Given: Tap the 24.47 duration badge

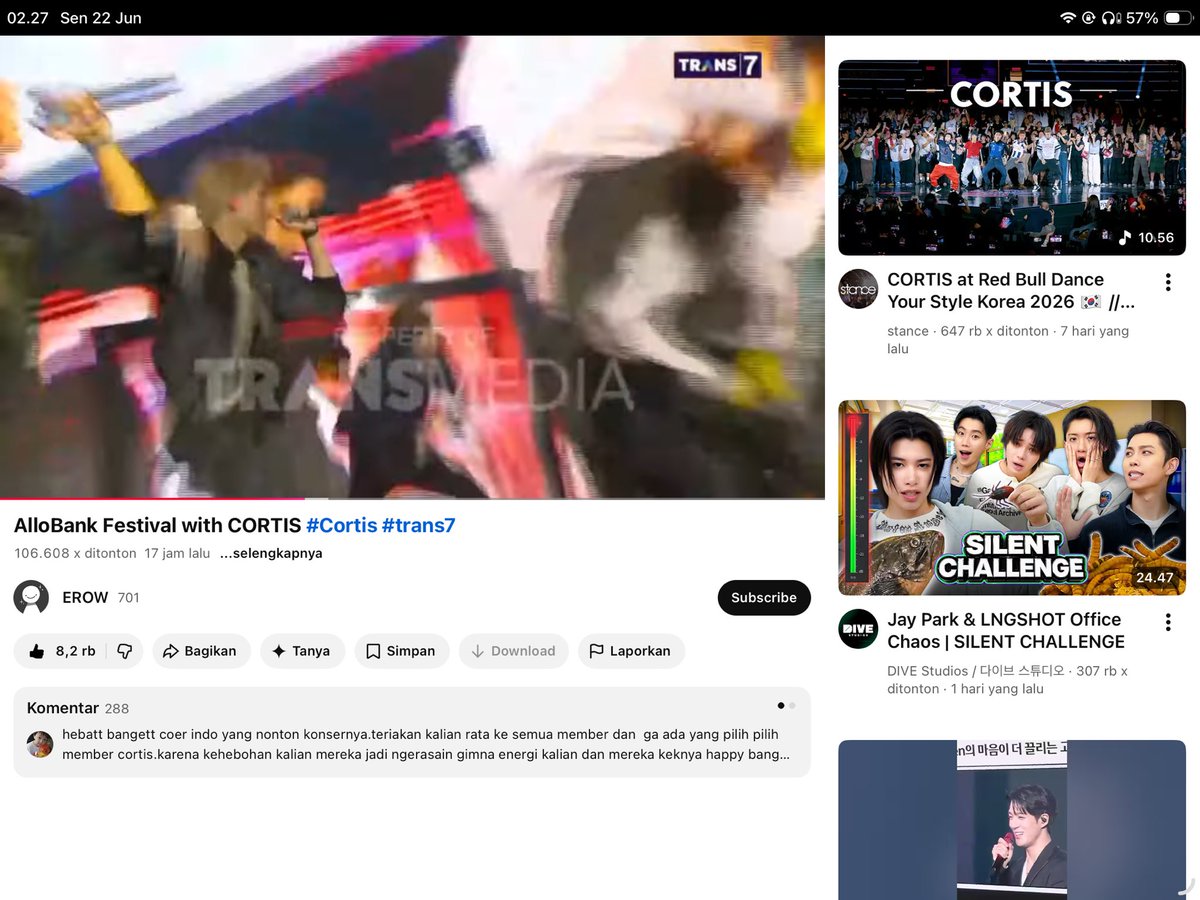Looking at the screenshot, I should click(x=1154, y=577).
